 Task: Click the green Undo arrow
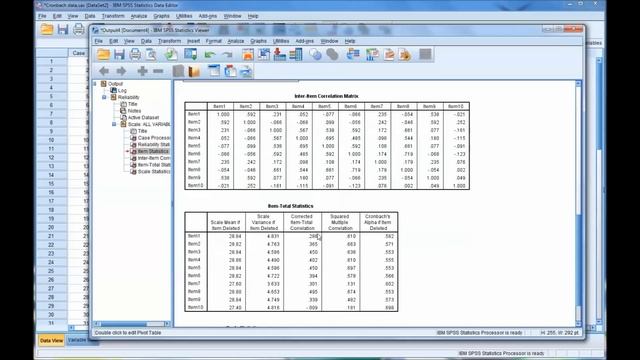tap(210, 54)
